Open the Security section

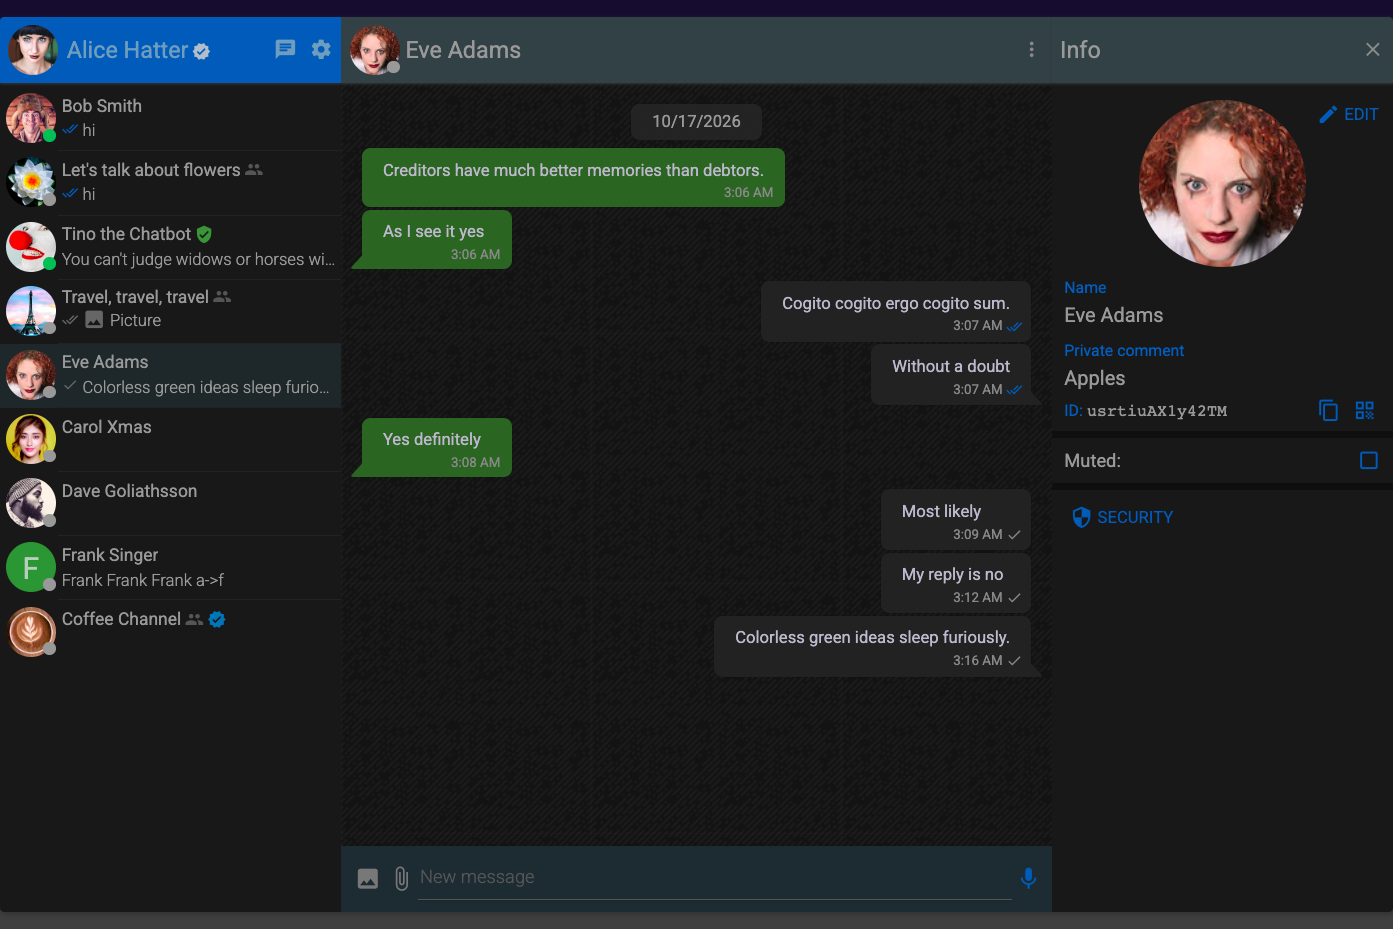pos(1122,517)
